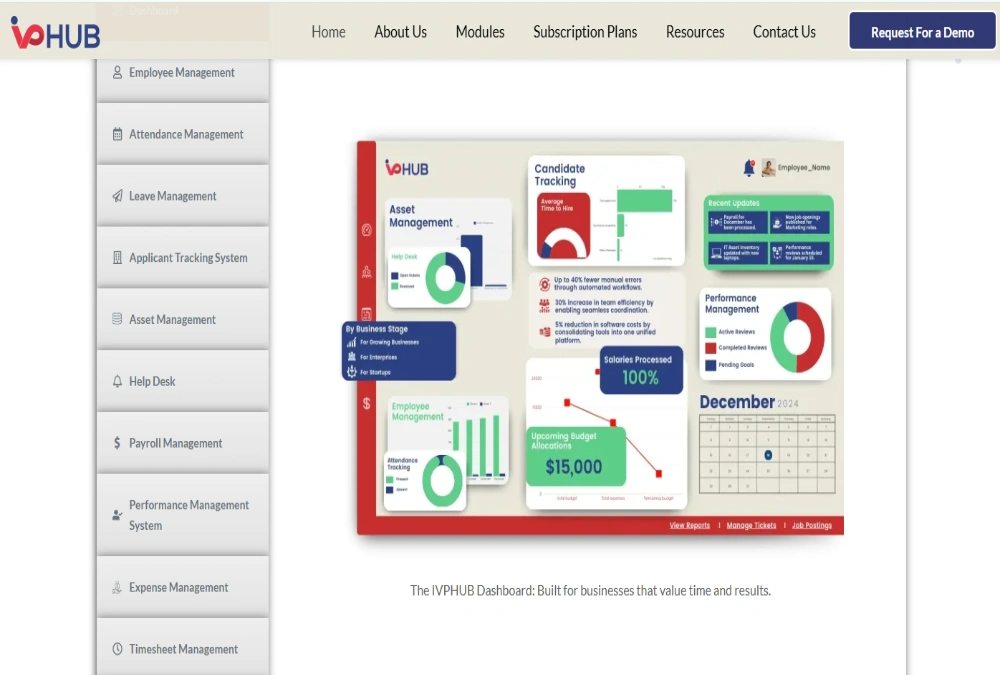Click the Performance Management donut chart
Screen dimensions: 1000x675
point(797,337)
